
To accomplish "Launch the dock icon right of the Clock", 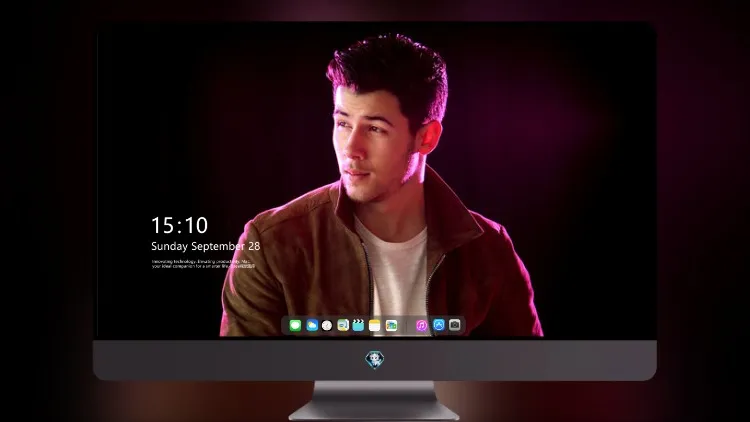I will tap(343, 325).
